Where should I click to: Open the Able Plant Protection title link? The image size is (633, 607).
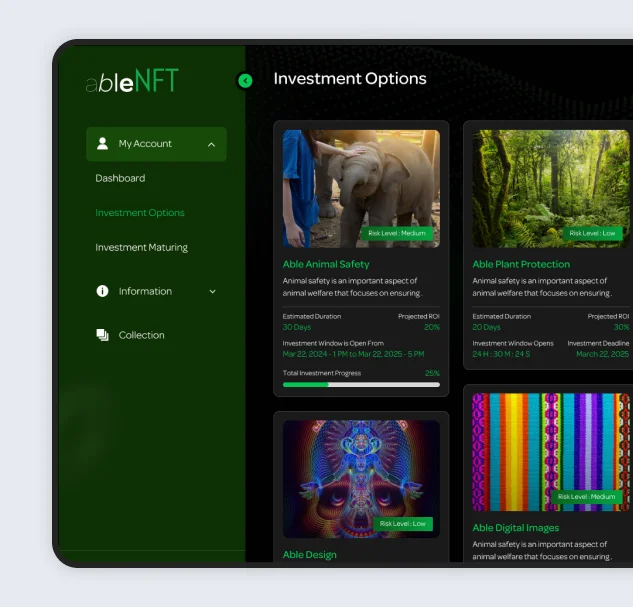click(x=521, y=264)
